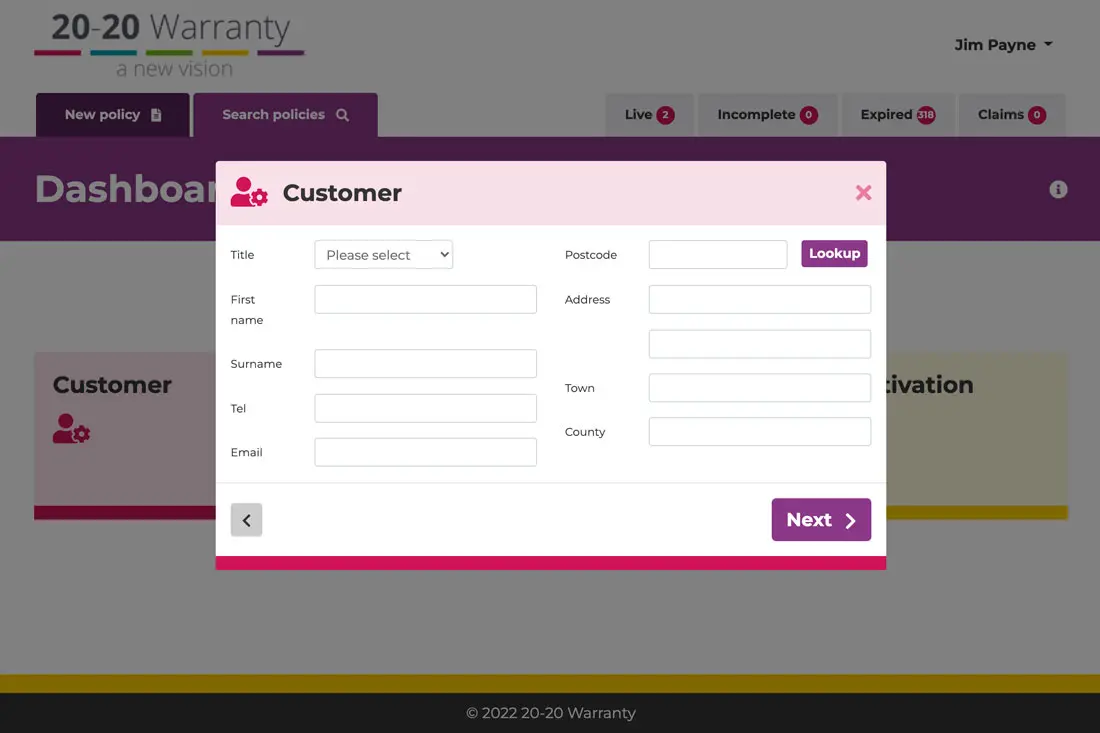Screen dimensions: 1100x733
Task: Focus the Postcode input field
Action: coord(717,255)
